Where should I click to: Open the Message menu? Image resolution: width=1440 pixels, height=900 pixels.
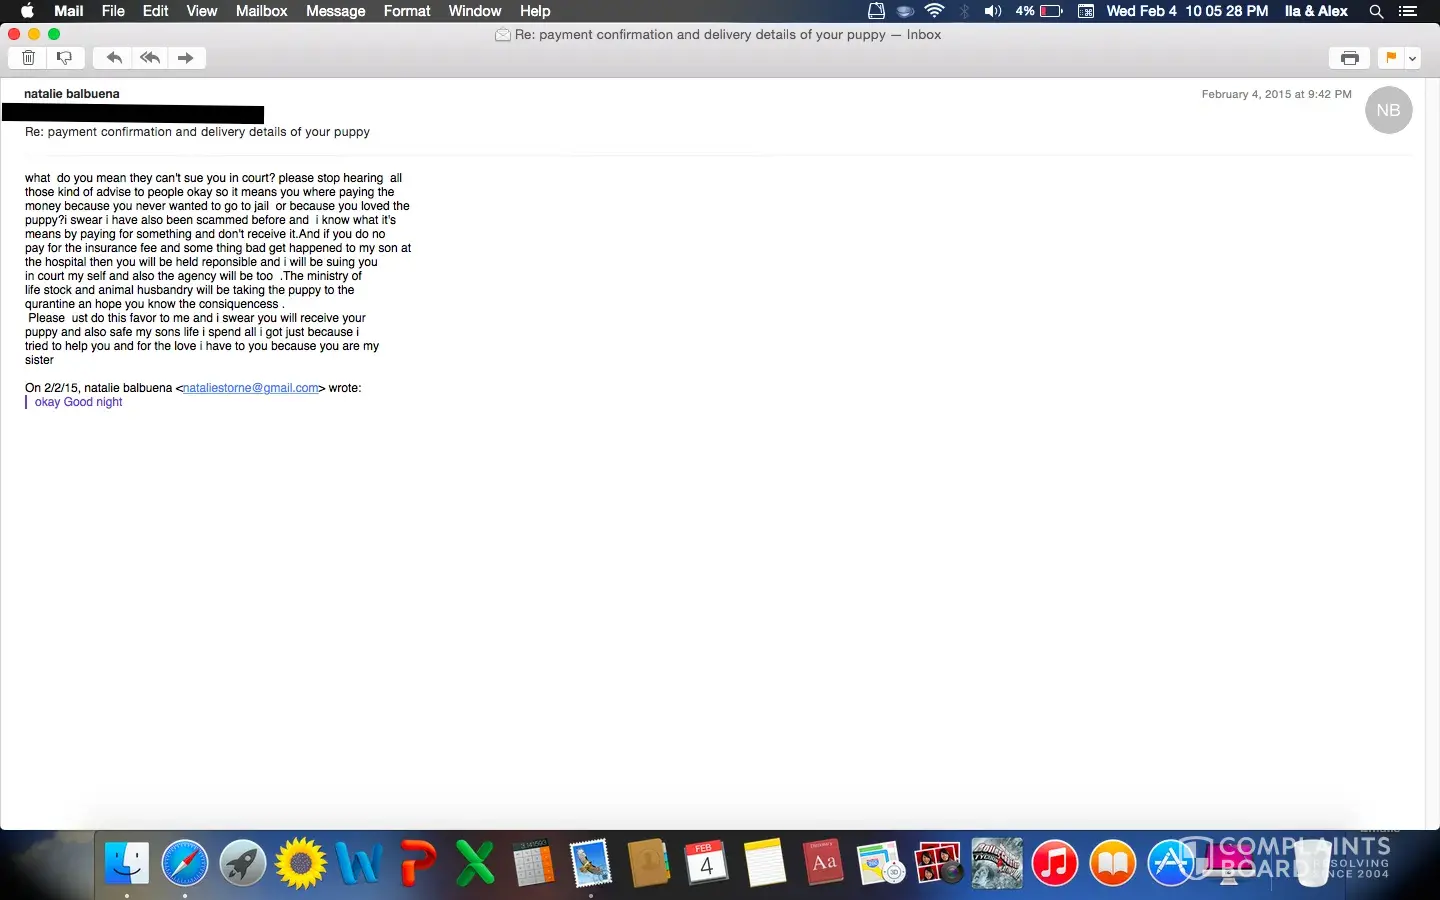(335, 11)
